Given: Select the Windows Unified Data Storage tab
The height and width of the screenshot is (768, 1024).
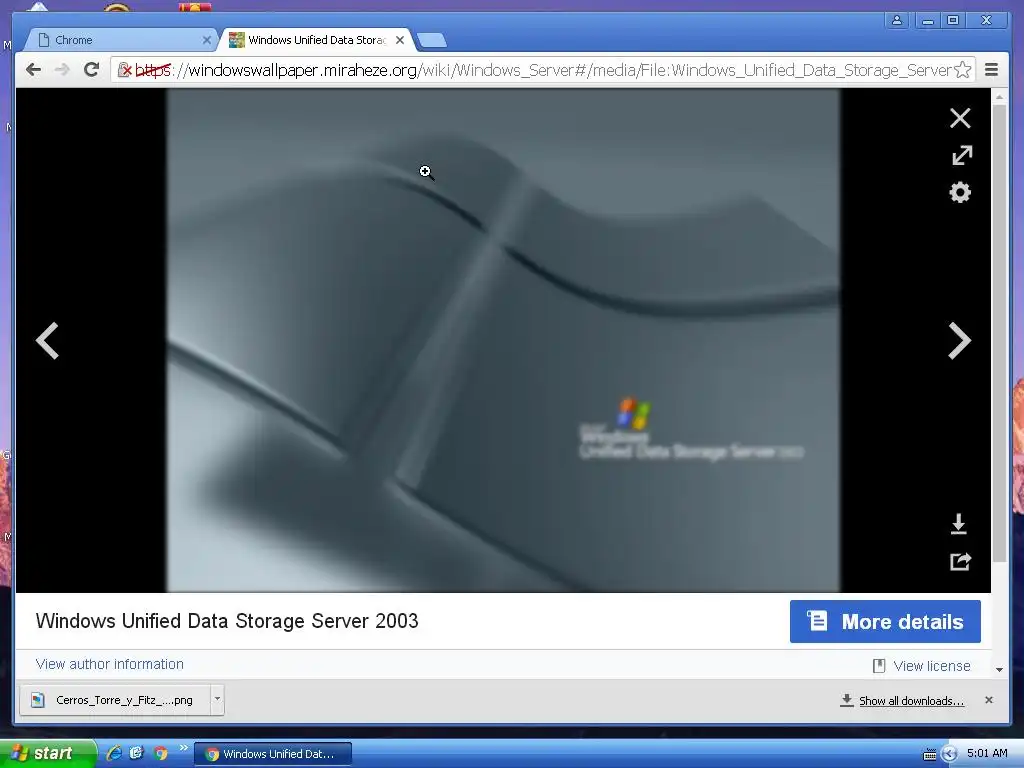Looking at the screenshot, I should 317,40.
